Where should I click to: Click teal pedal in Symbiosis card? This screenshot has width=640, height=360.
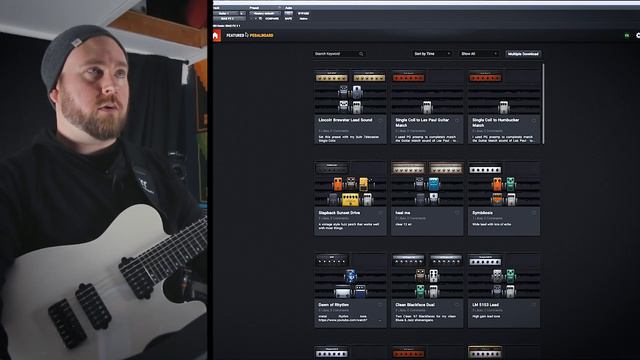(511, 184)
